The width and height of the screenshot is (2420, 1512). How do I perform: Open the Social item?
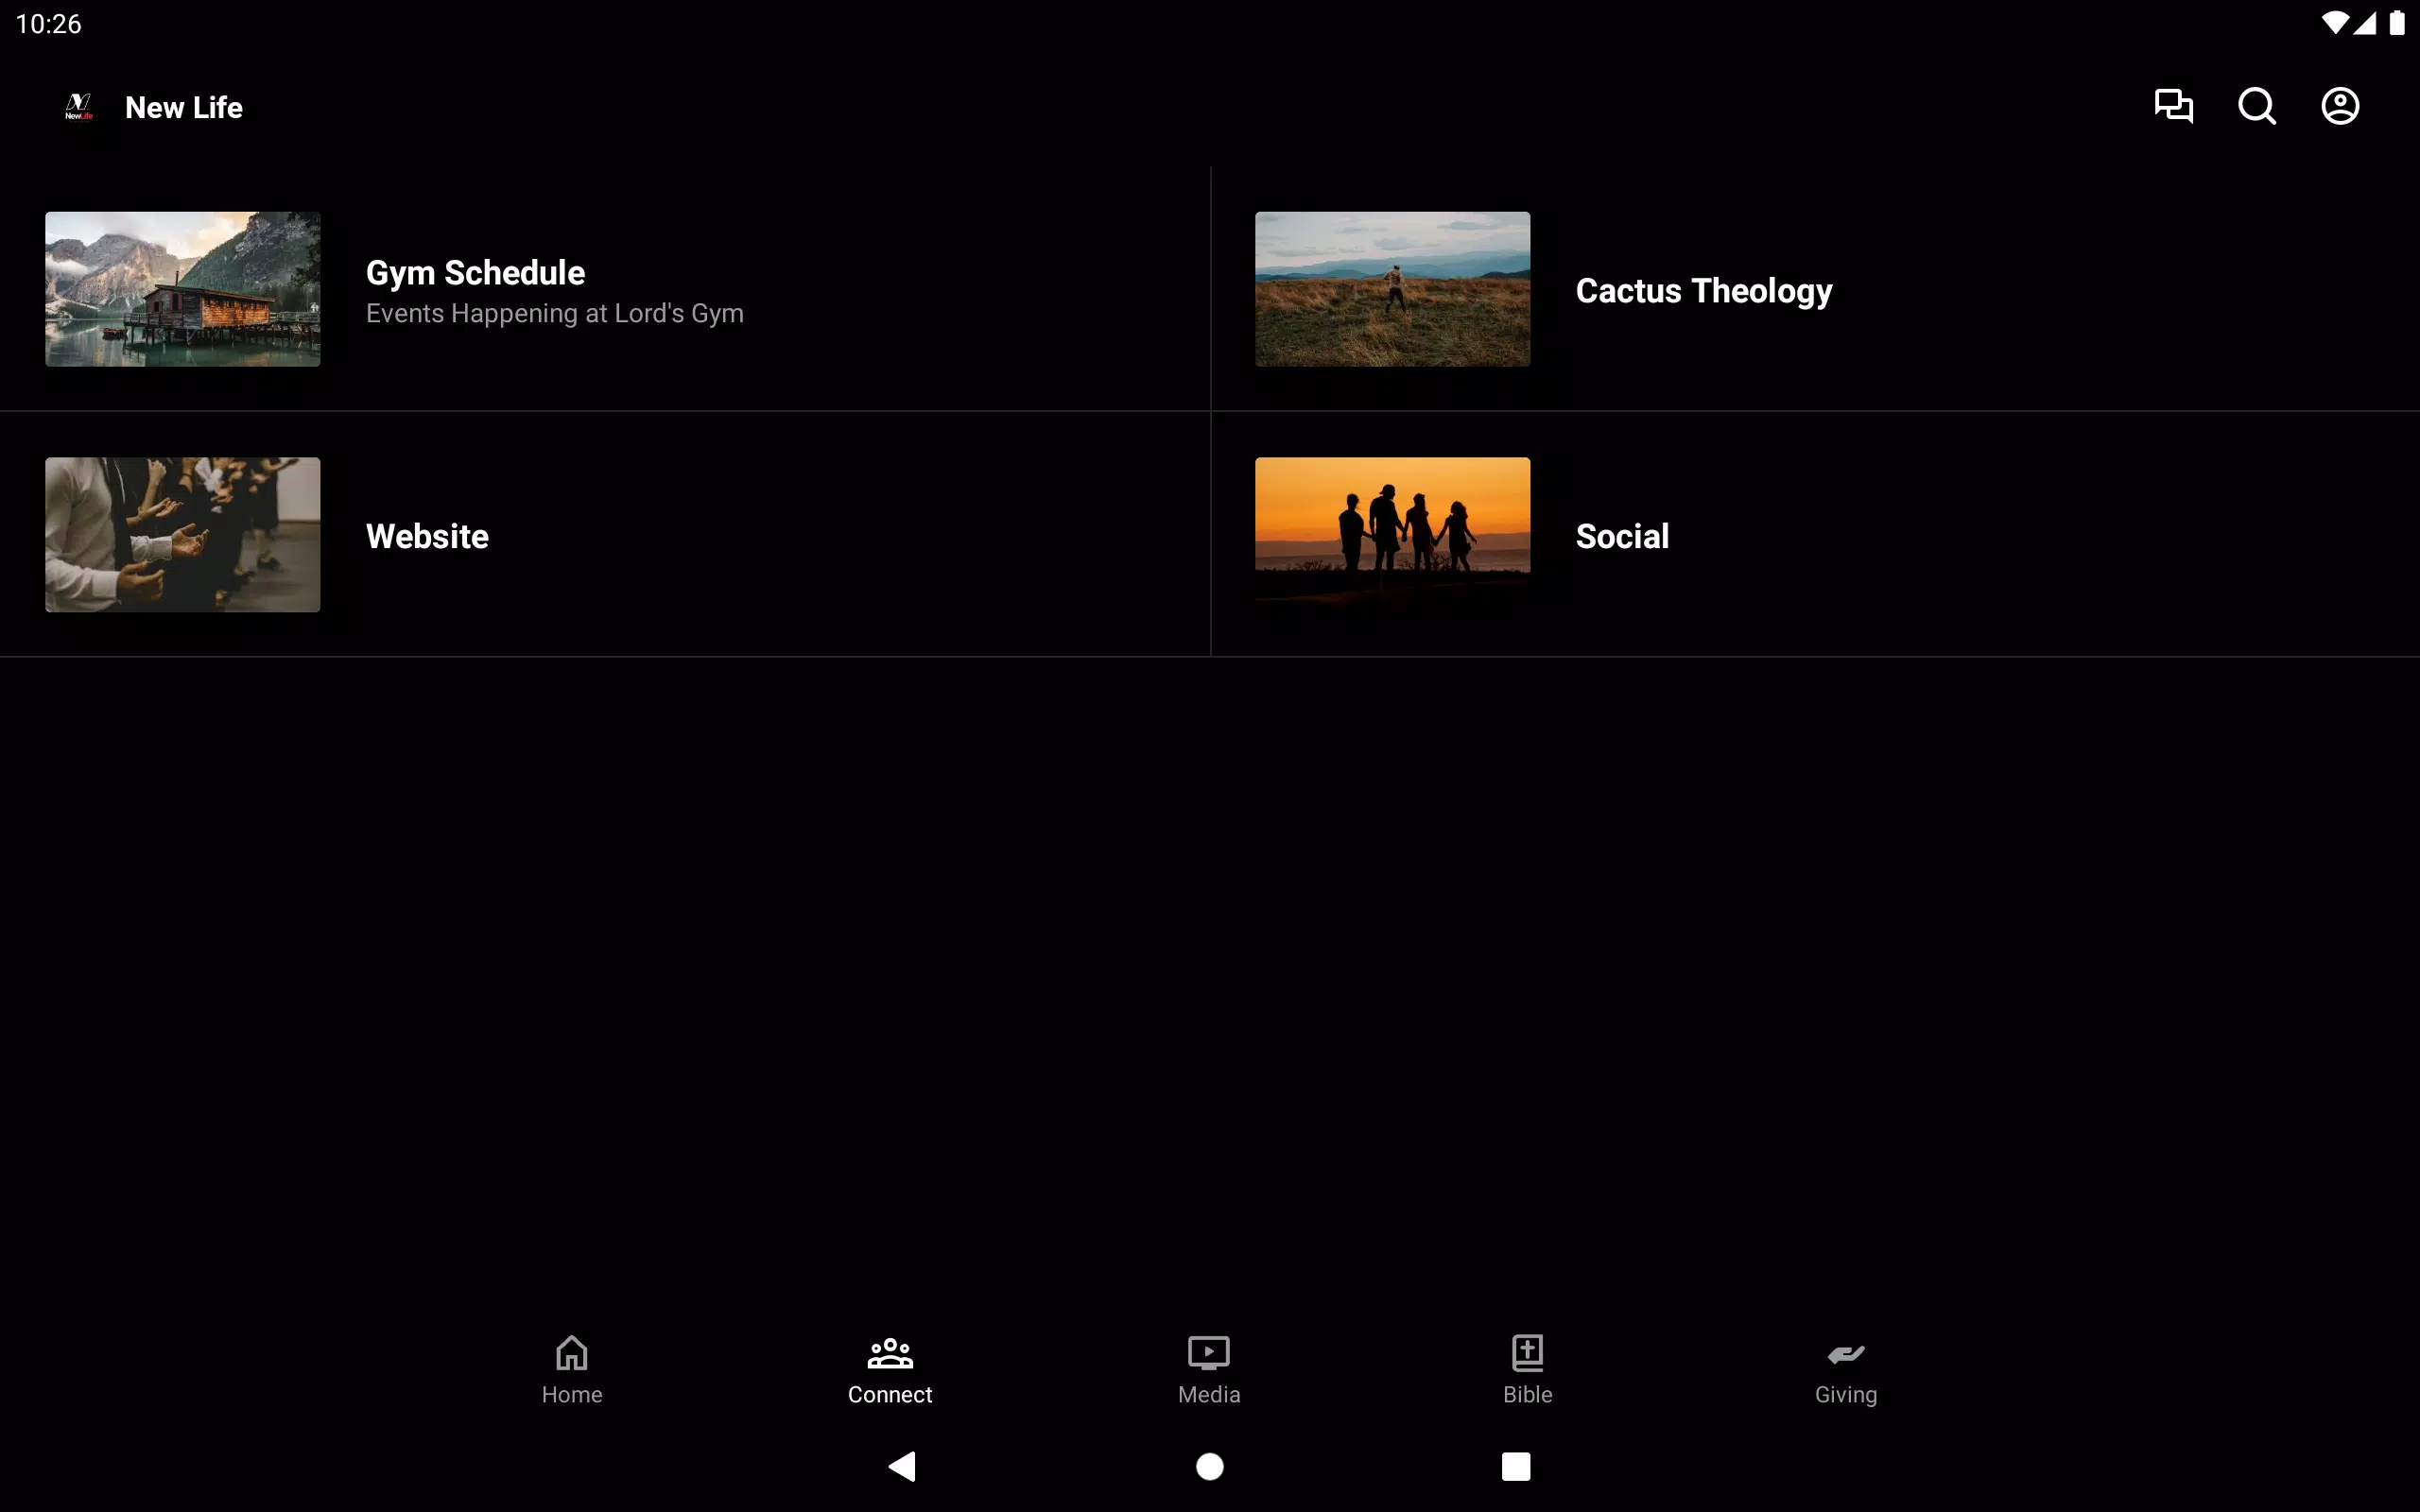click(x=1815, y=535)
